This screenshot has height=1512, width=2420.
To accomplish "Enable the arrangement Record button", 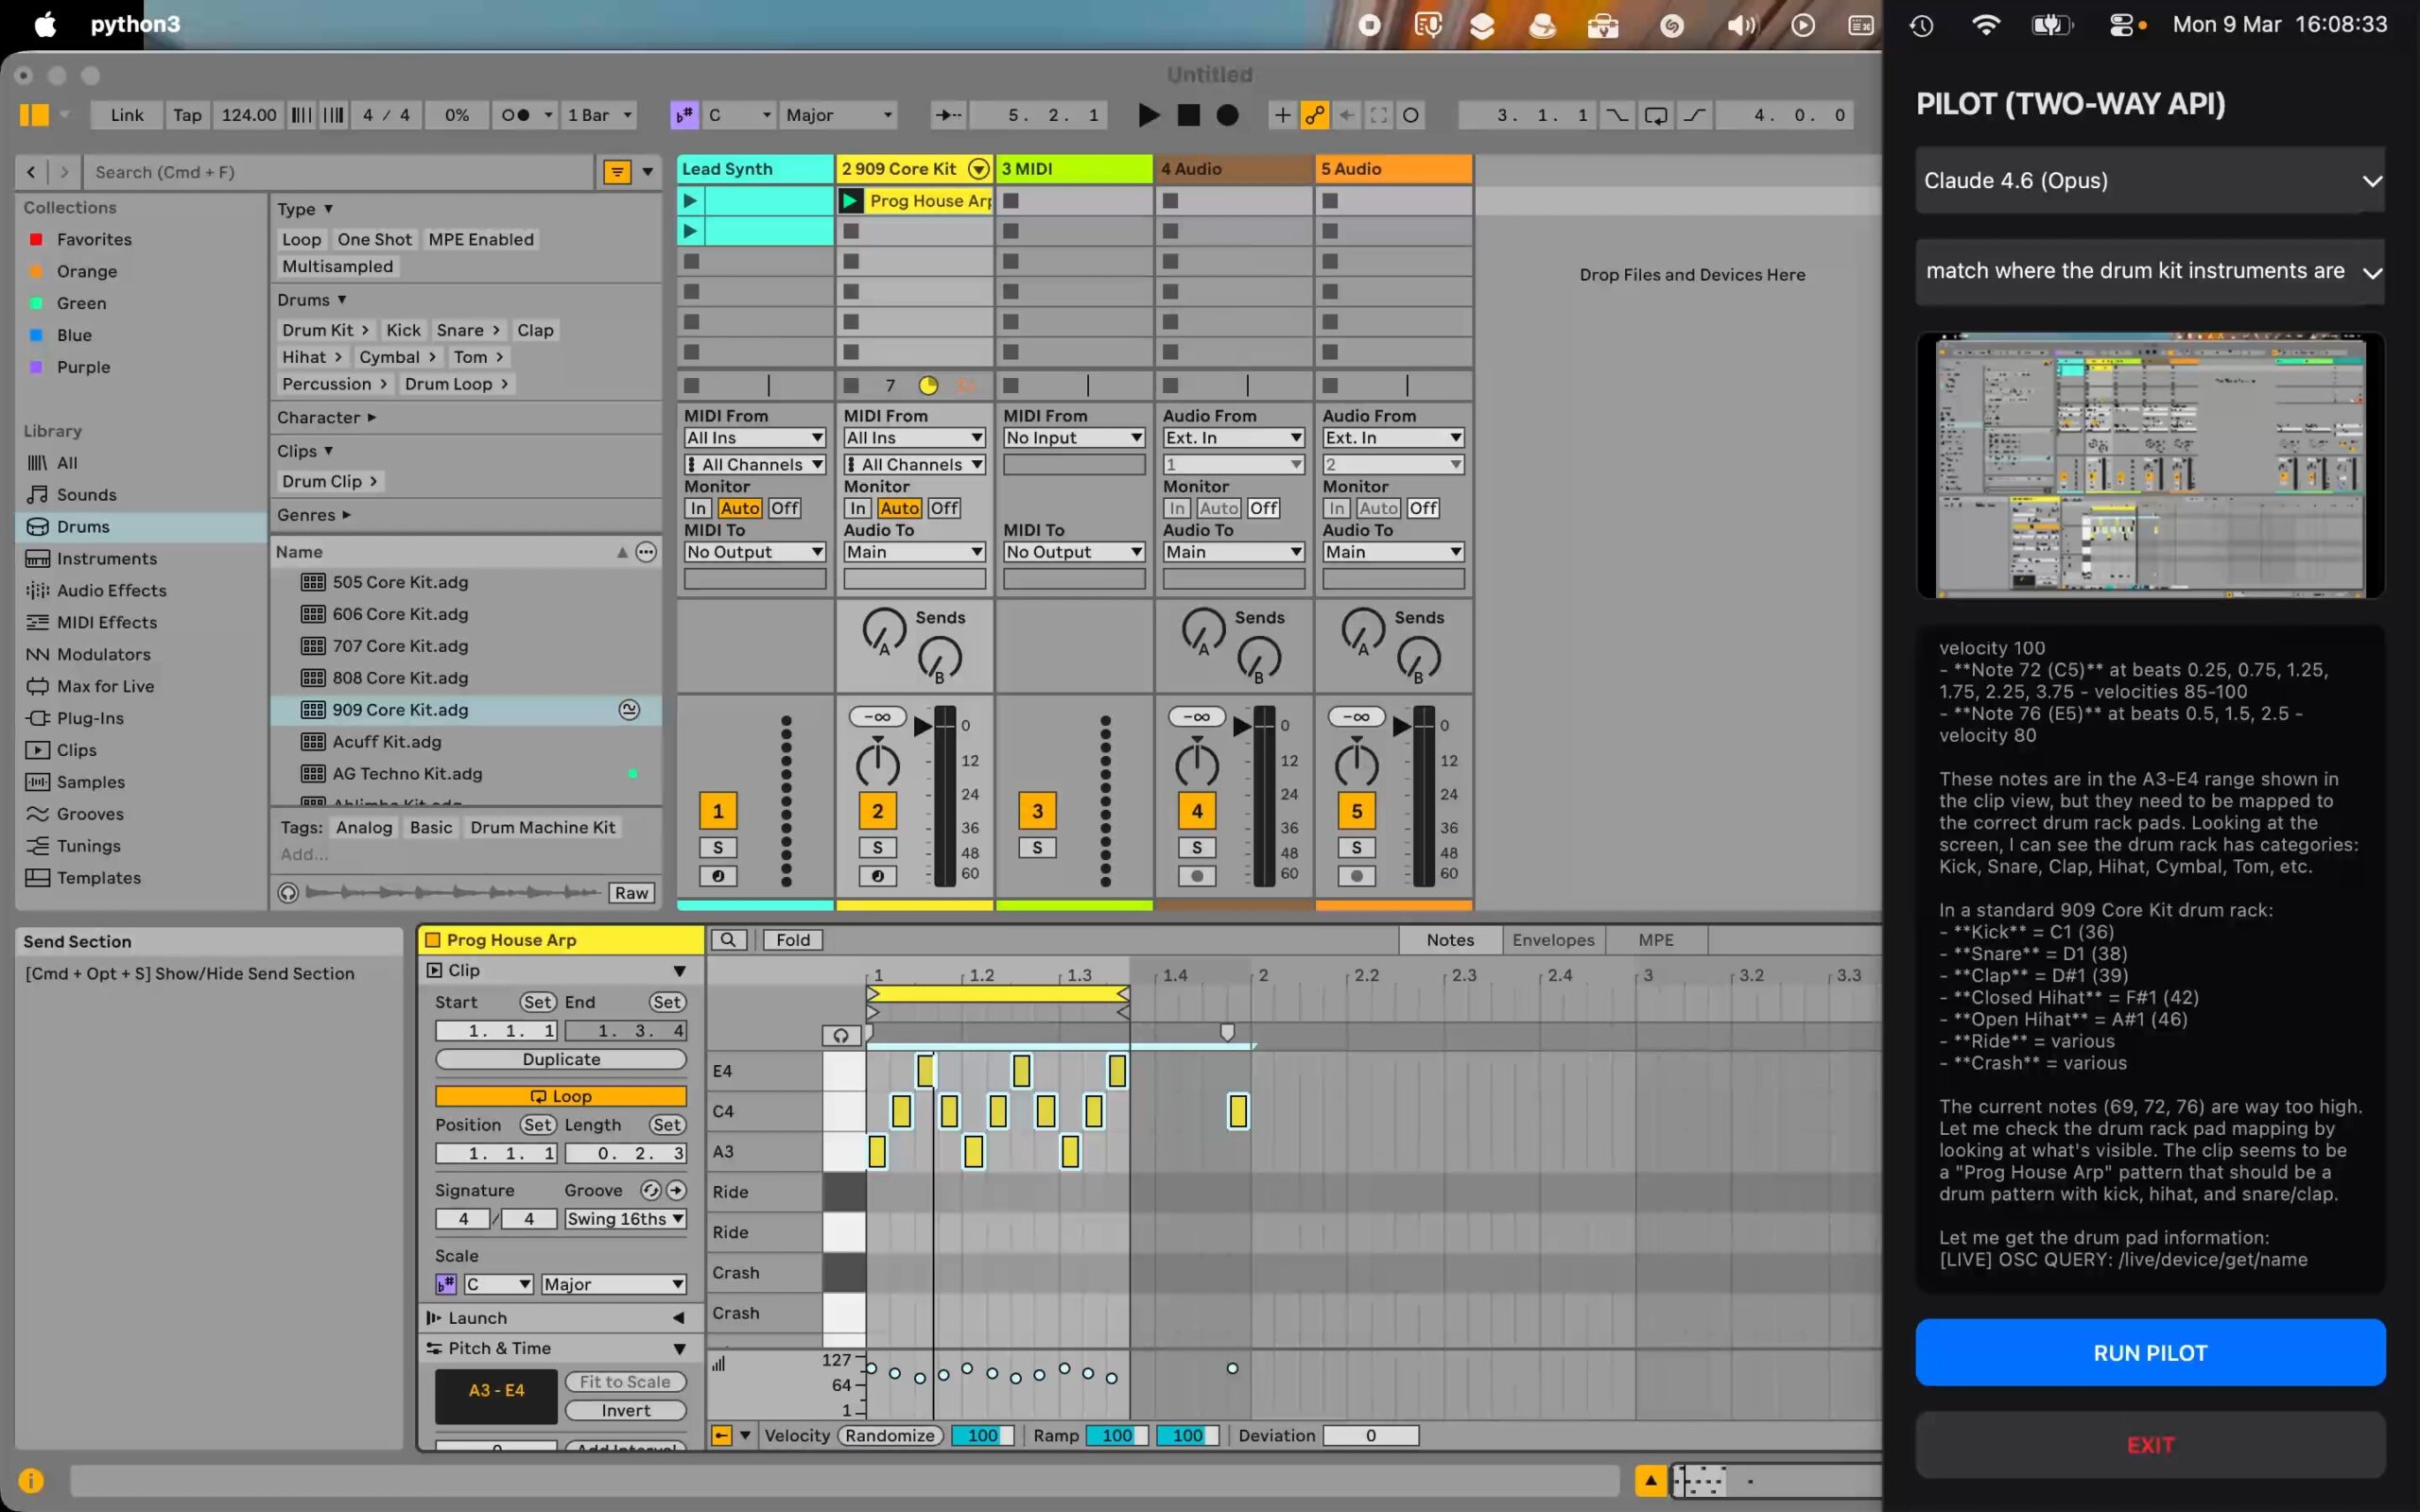I will (1227, 115).
